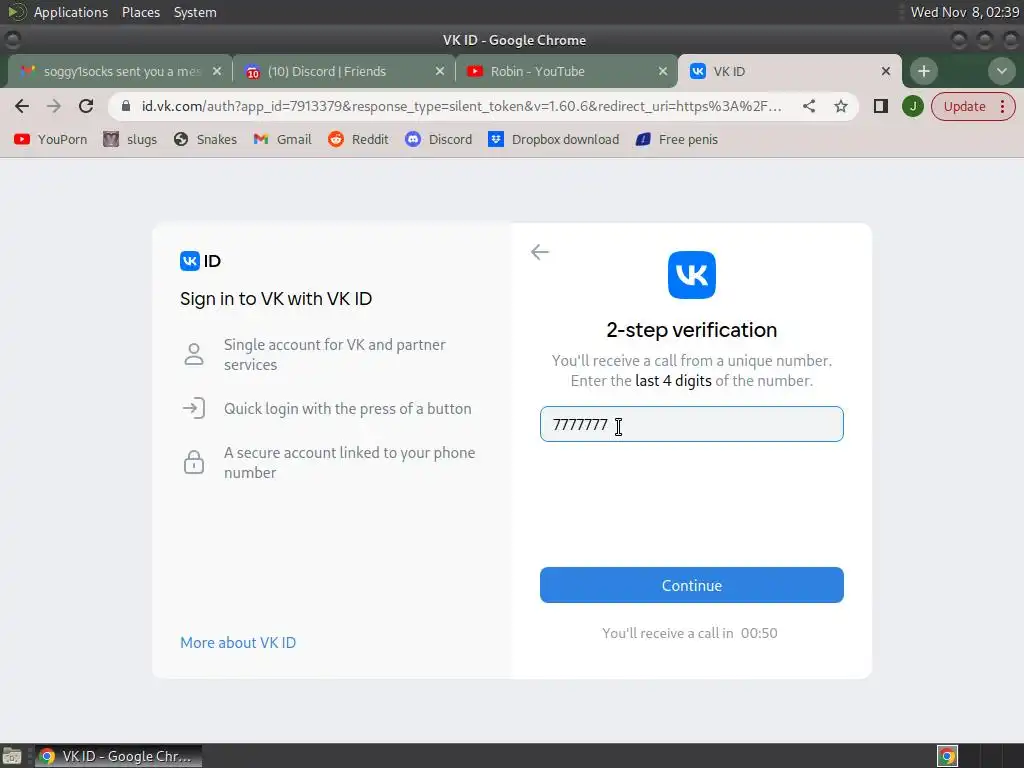Close the VK ID tab
Image resolution: width=1024 pixels, height=768 pixels.
[x=886, y=71]
